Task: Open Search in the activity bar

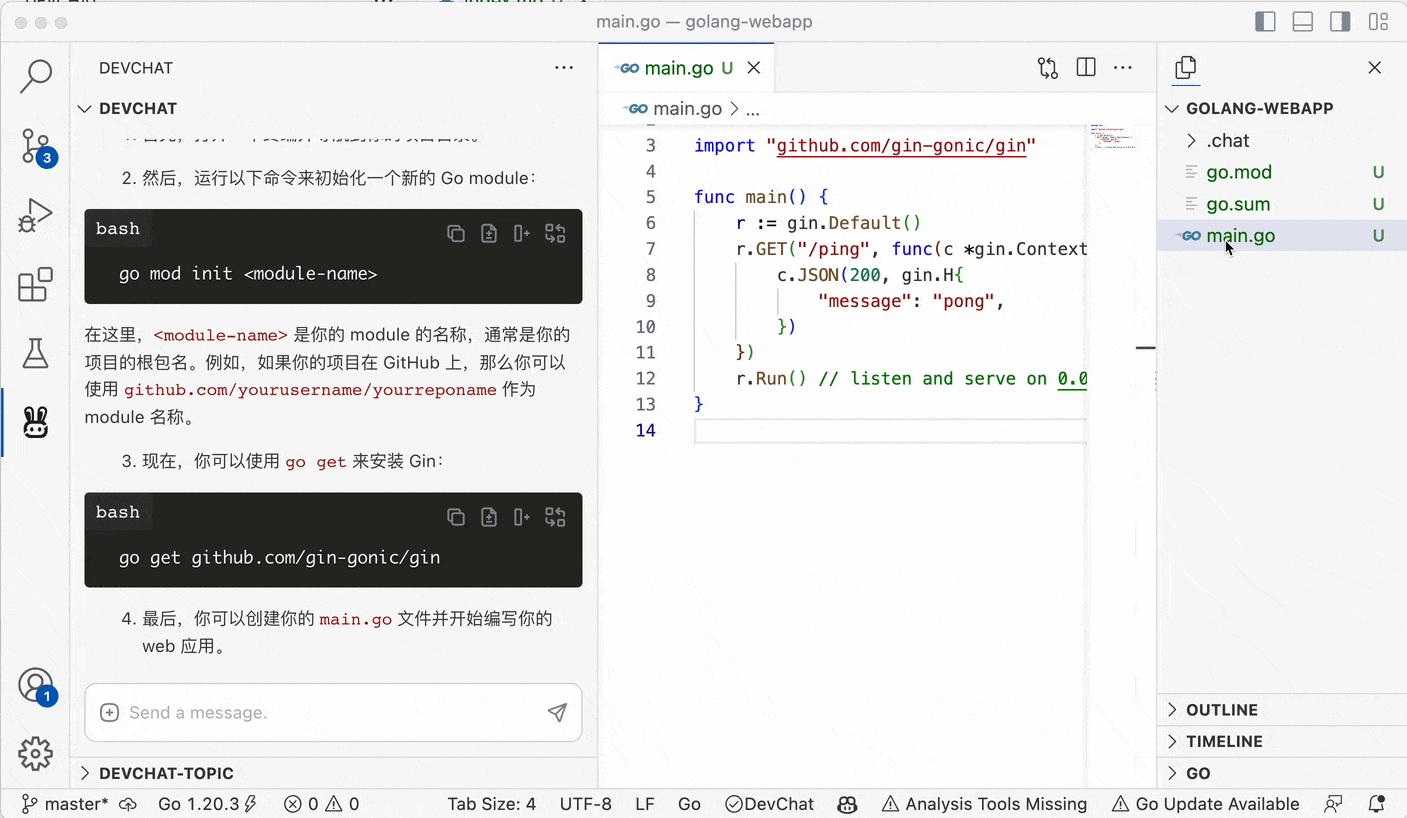Action: (x=35, y=76)
